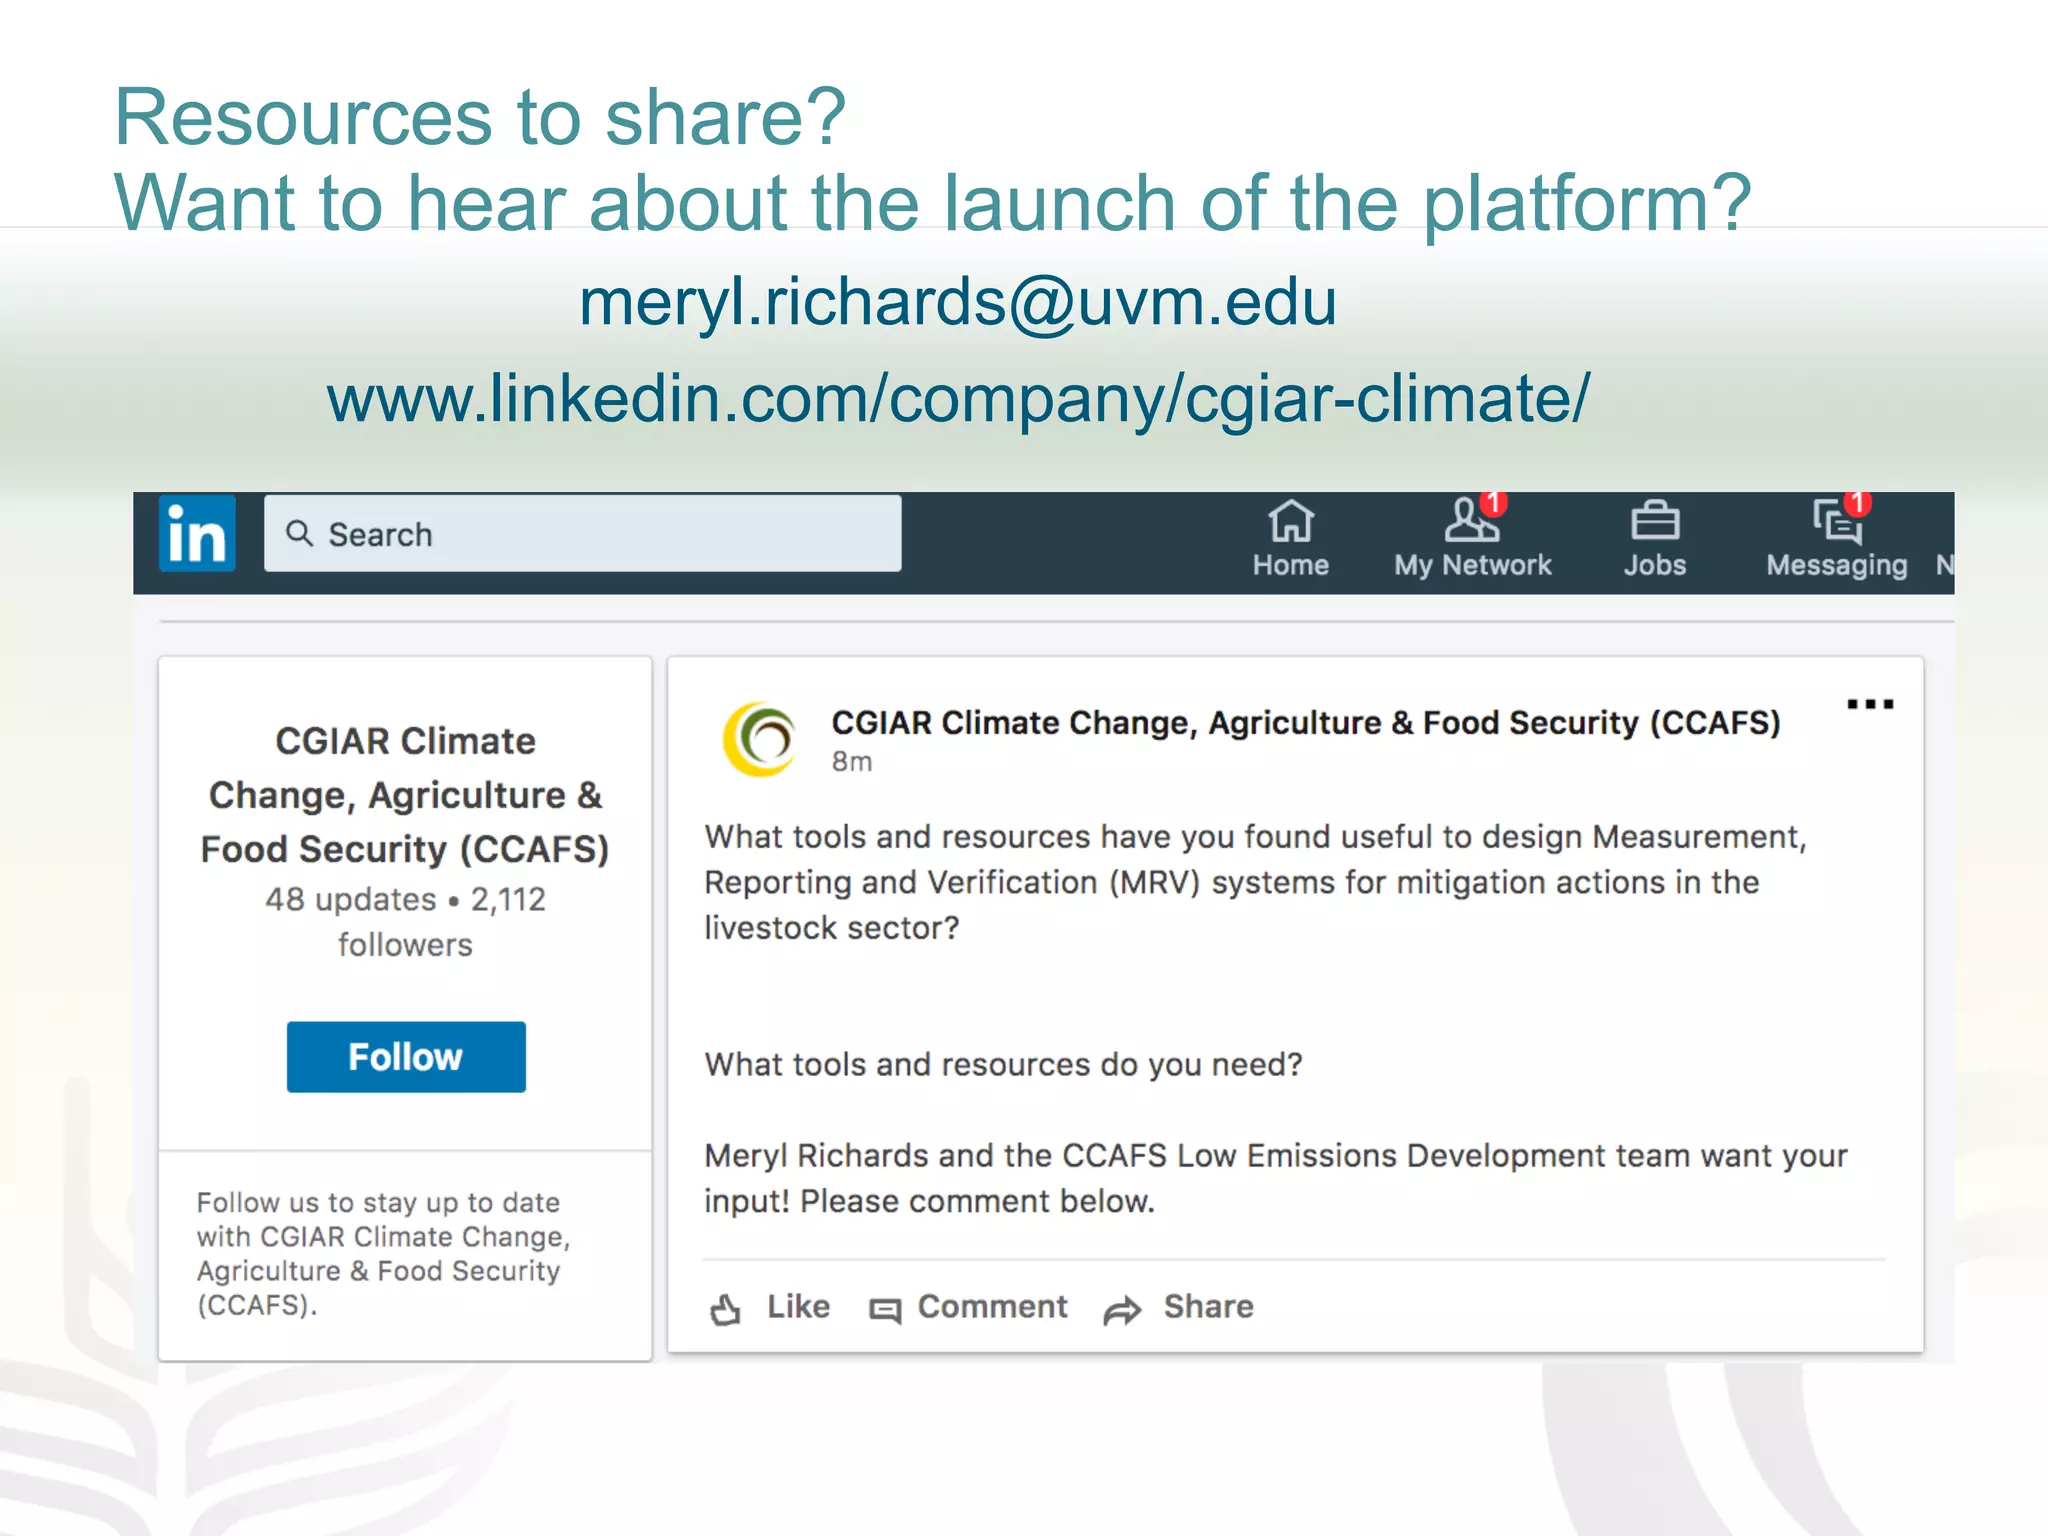Click the blue Follow button
Screen dimensions: 2048x1536
pos(406,1057)
